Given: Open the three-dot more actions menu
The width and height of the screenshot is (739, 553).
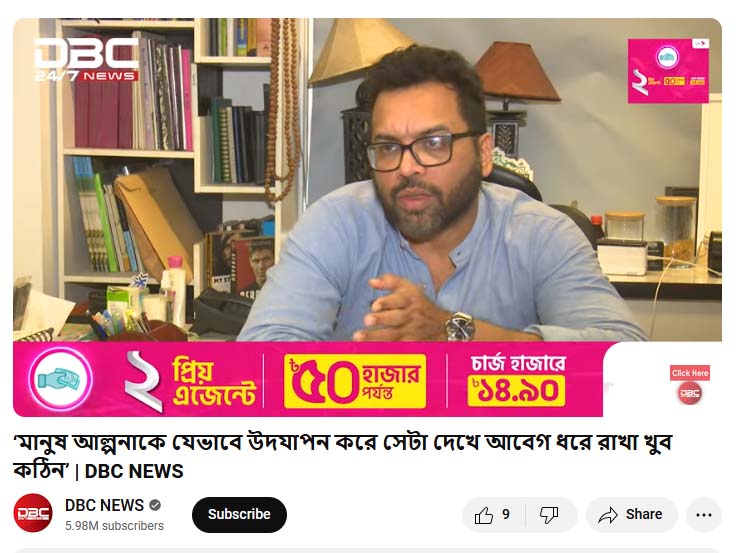Looking at the screenshot, I should [x=704, y=515].
